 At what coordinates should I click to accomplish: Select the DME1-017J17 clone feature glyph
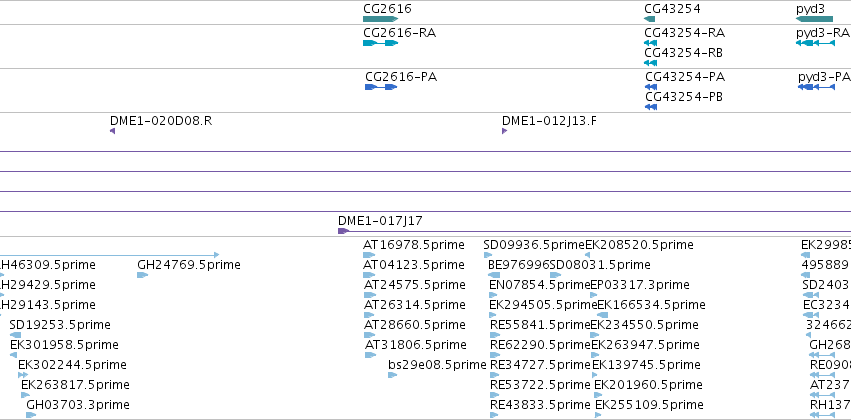[594, 231]
